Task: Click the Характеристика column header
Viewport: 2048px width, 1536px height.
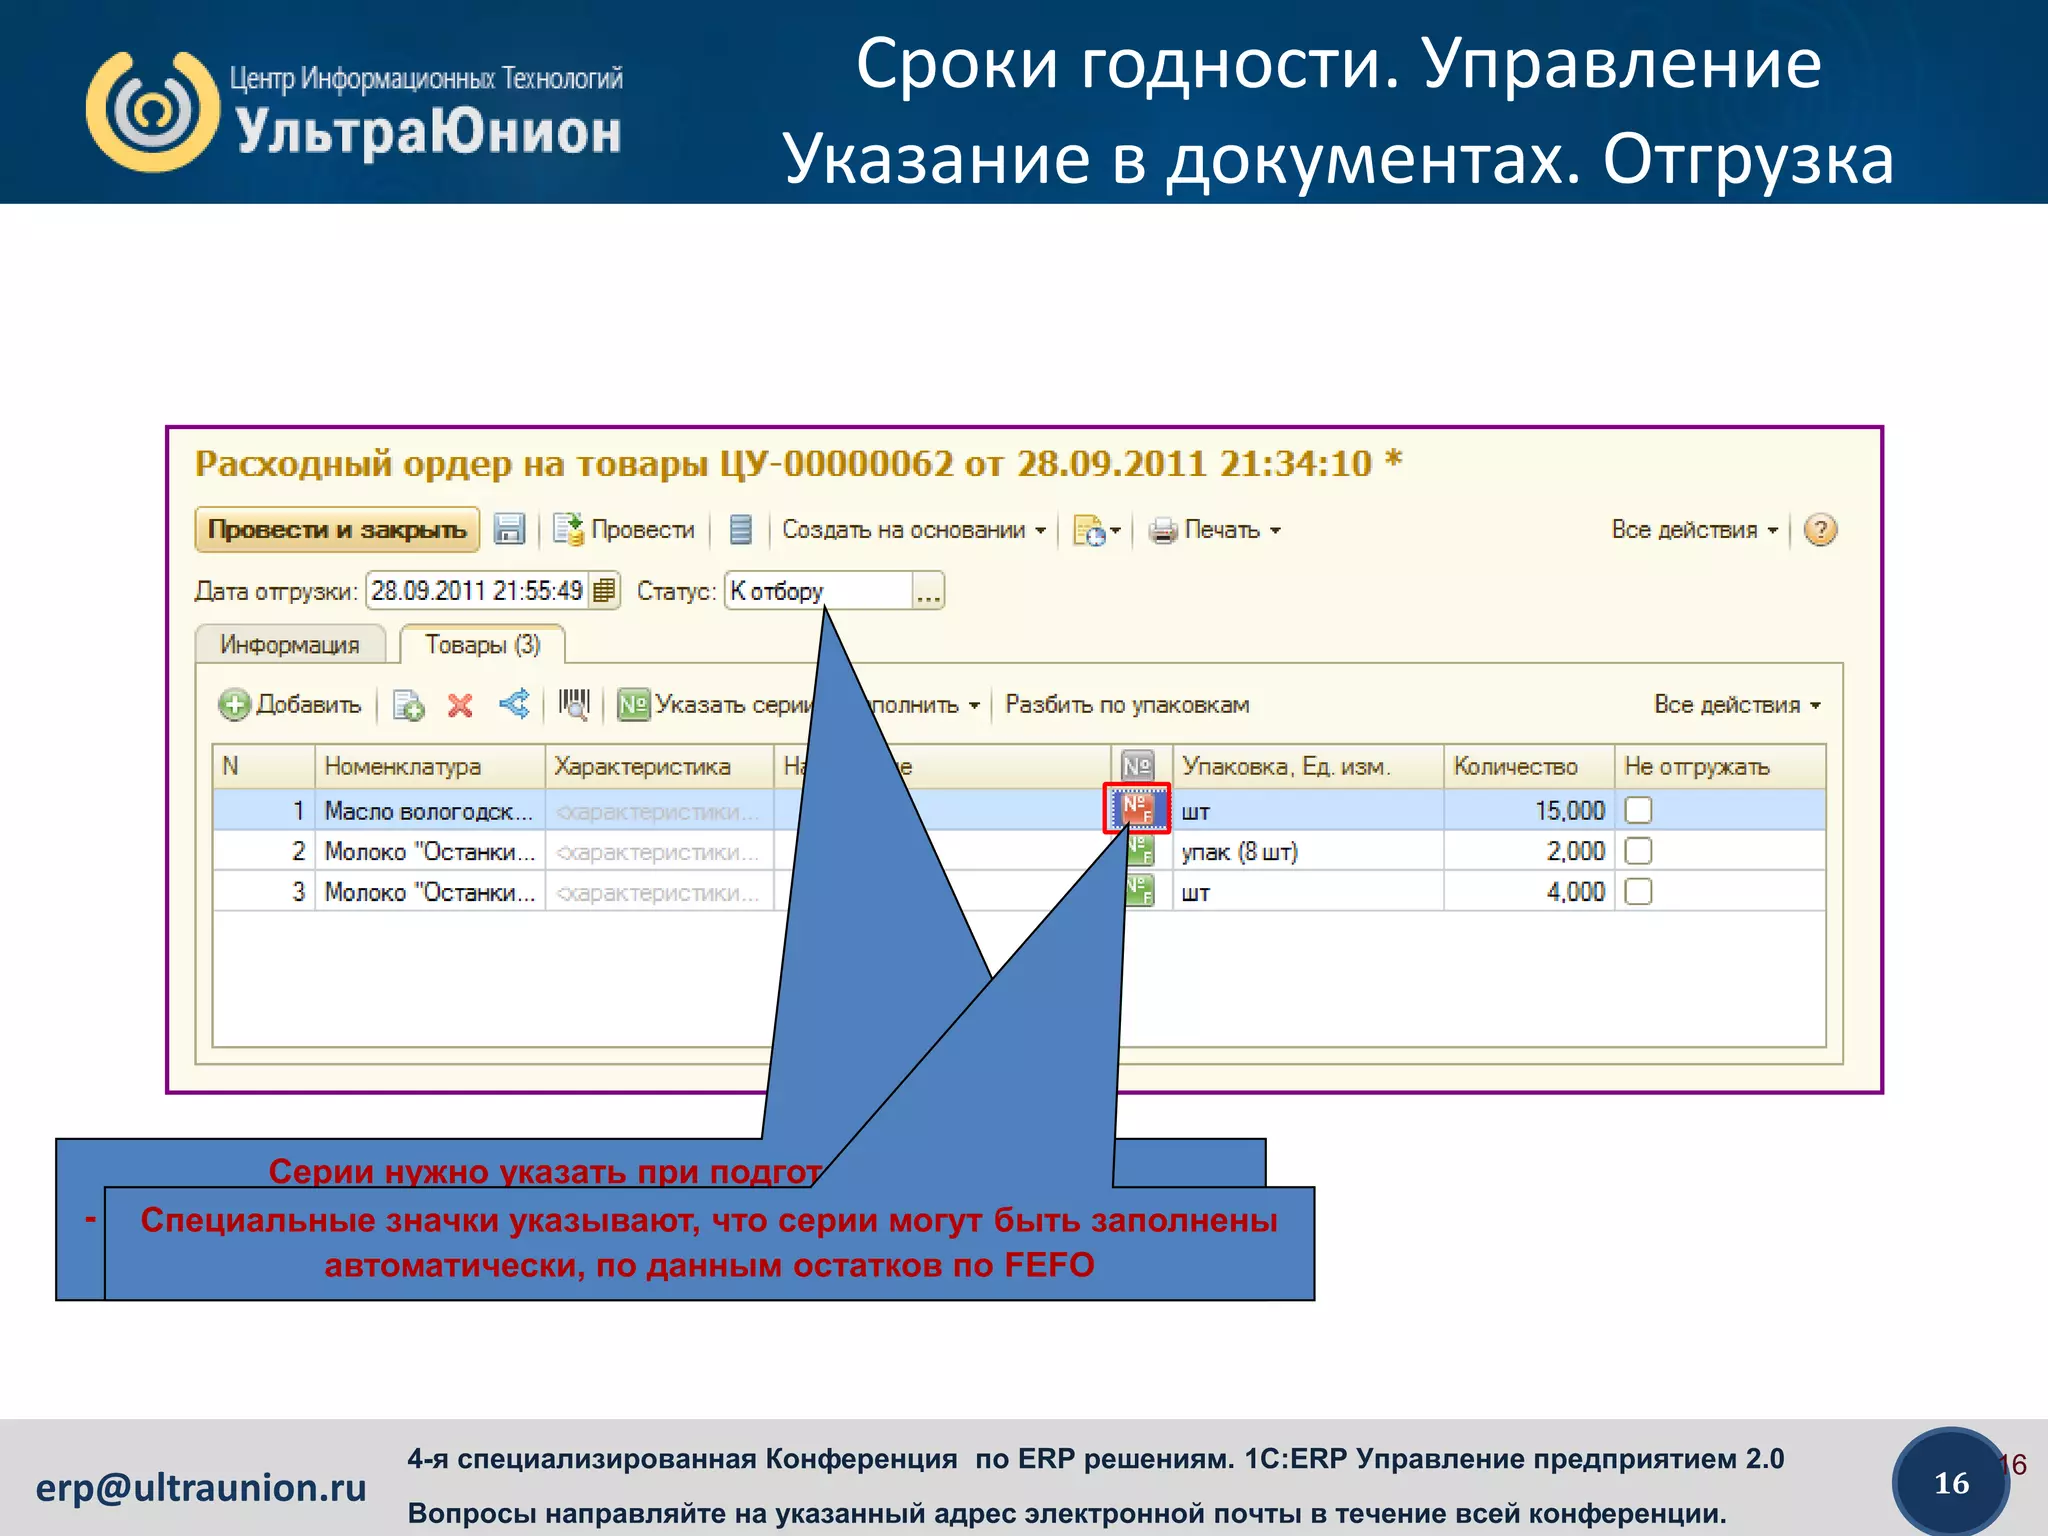Action: [659, 766]
